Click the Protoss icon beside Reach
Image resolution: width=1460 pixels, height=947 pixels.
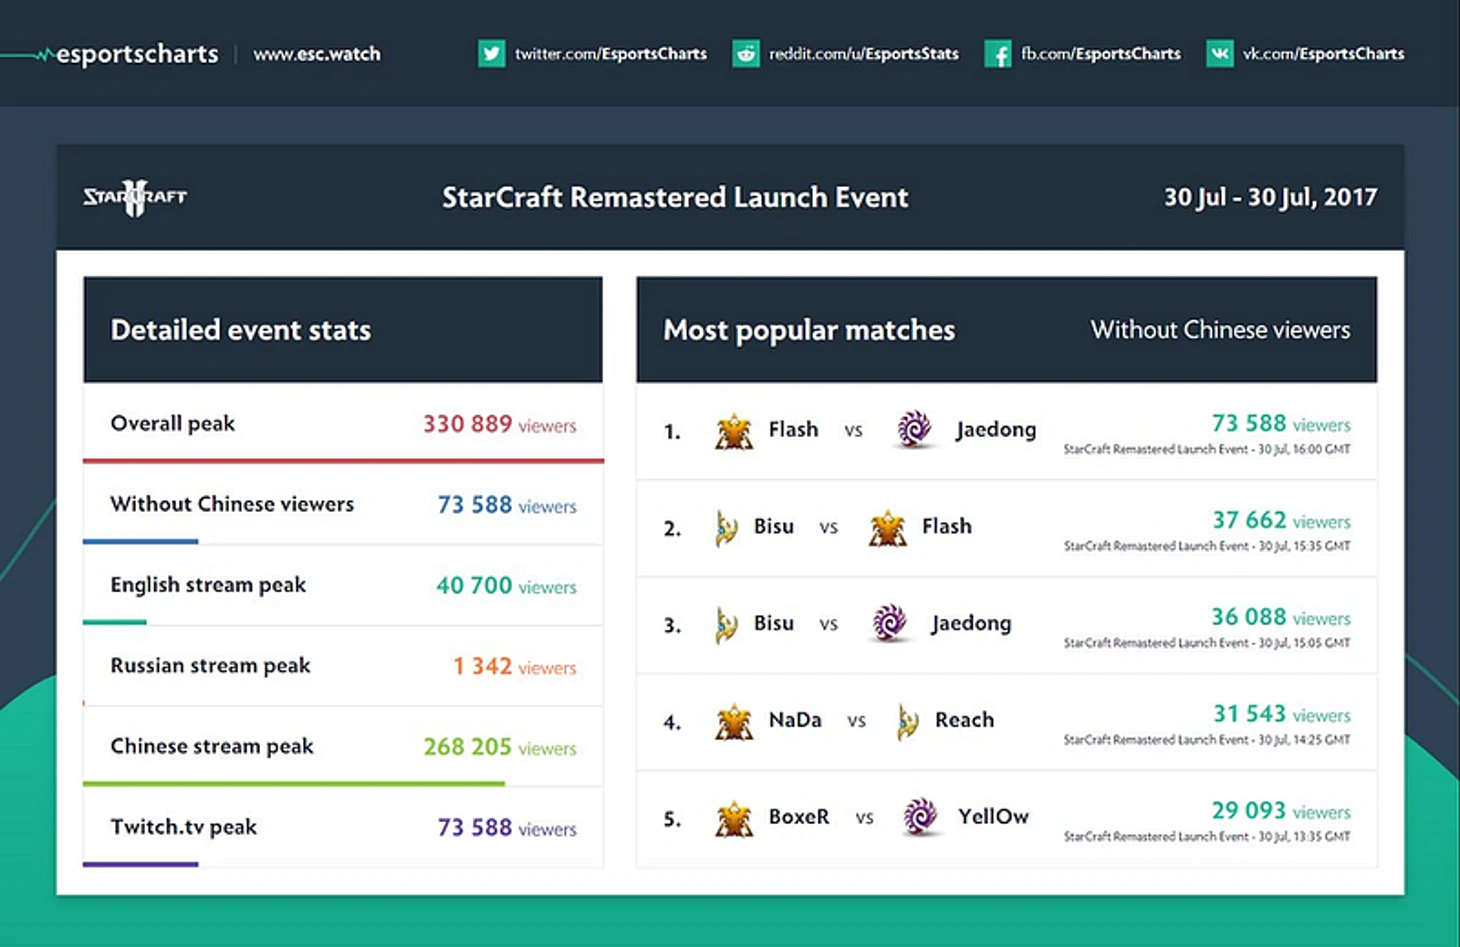coord(908,721)
